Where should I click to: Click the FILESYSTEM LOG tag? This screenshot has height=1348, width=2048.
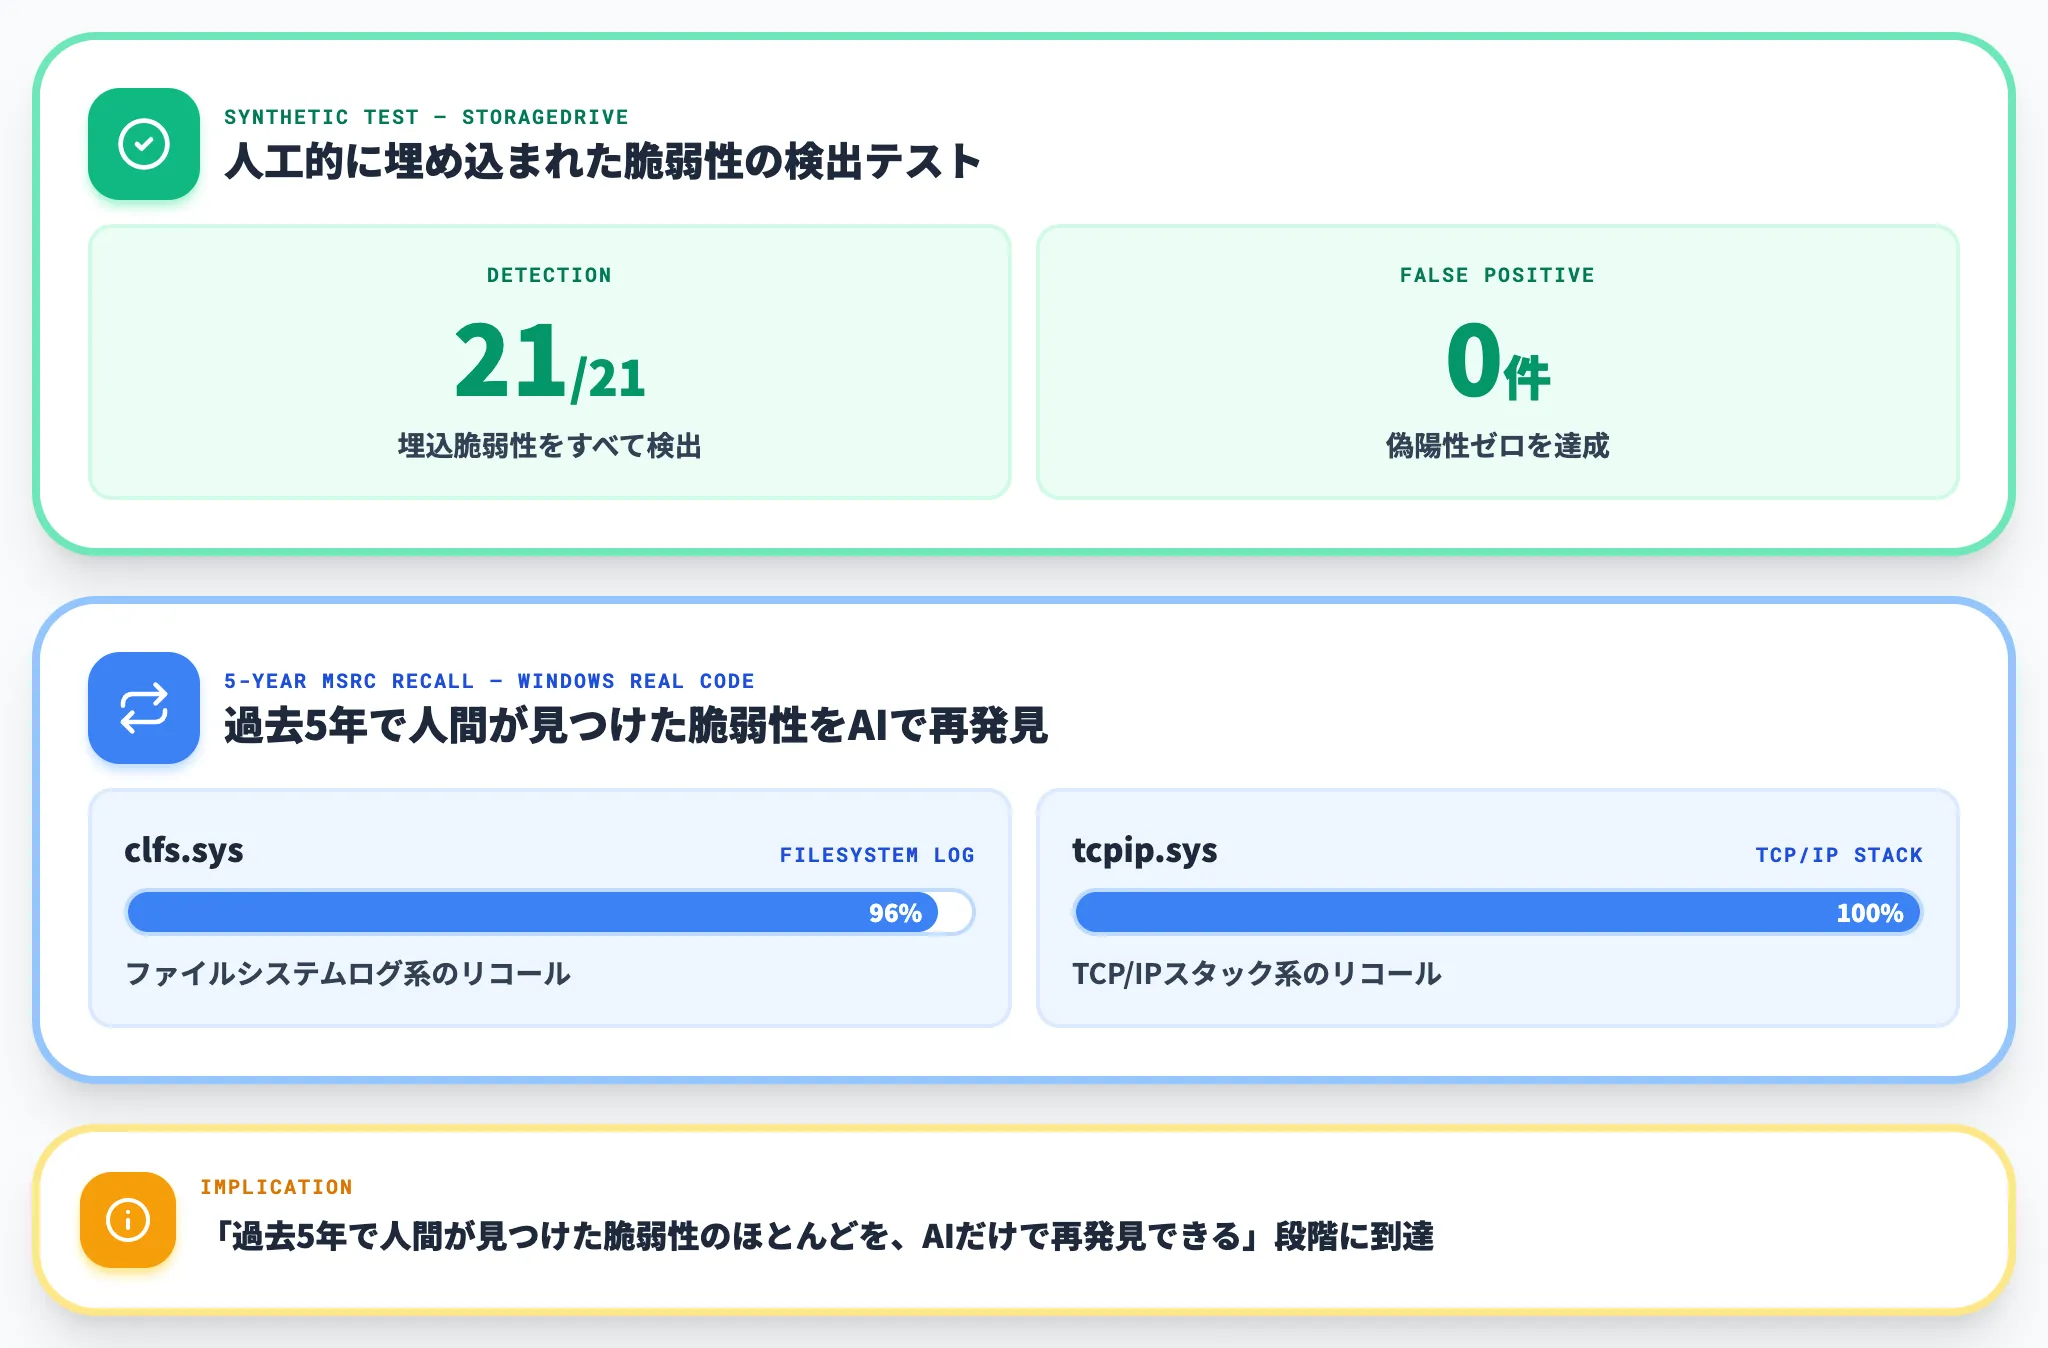coord(877,855)
